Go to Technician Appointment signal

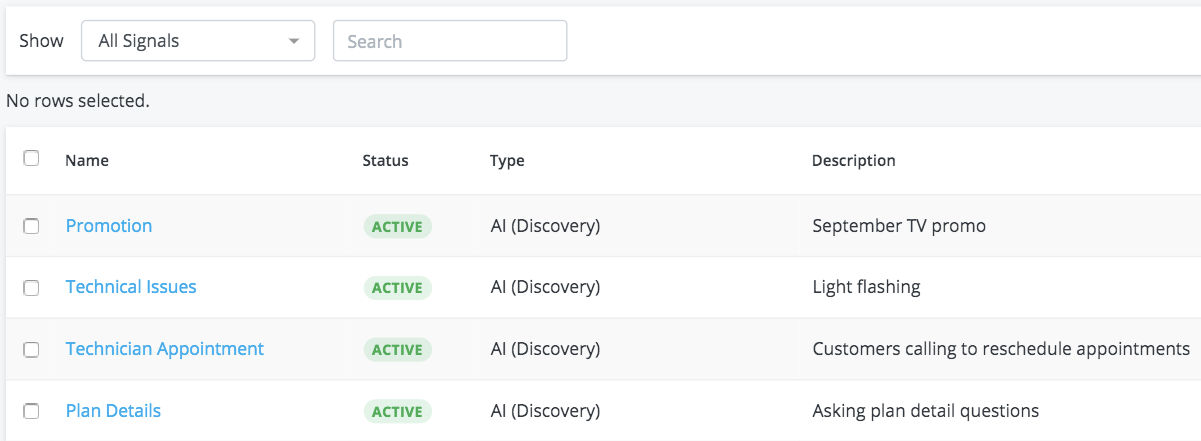165,349
